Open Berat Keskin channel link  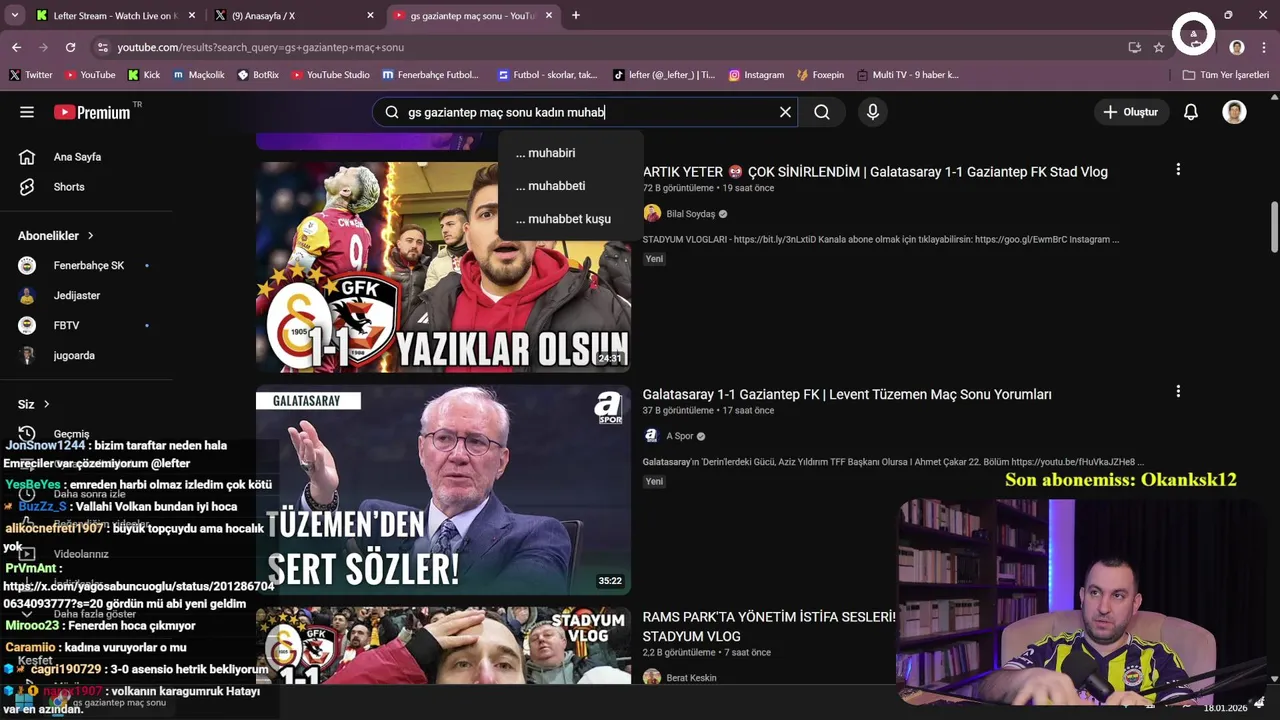click(691, 678)
